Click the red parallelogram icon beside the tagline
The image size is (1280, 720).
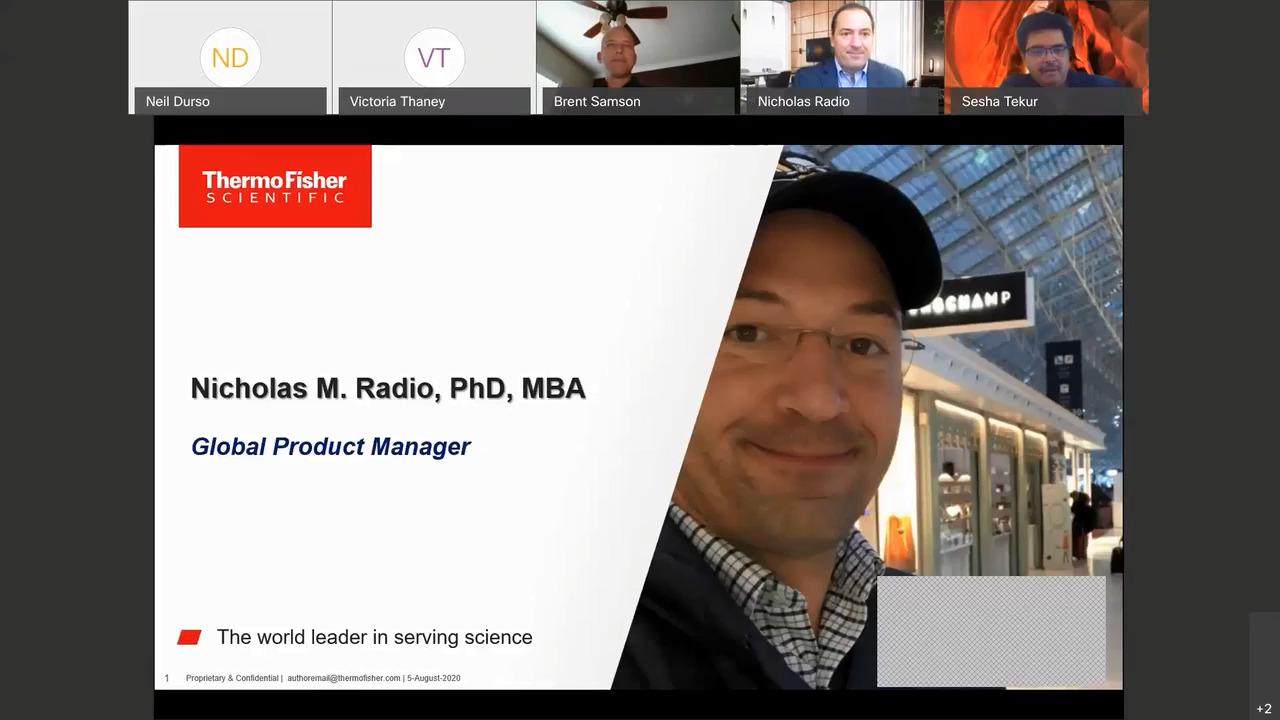[189, 637]
